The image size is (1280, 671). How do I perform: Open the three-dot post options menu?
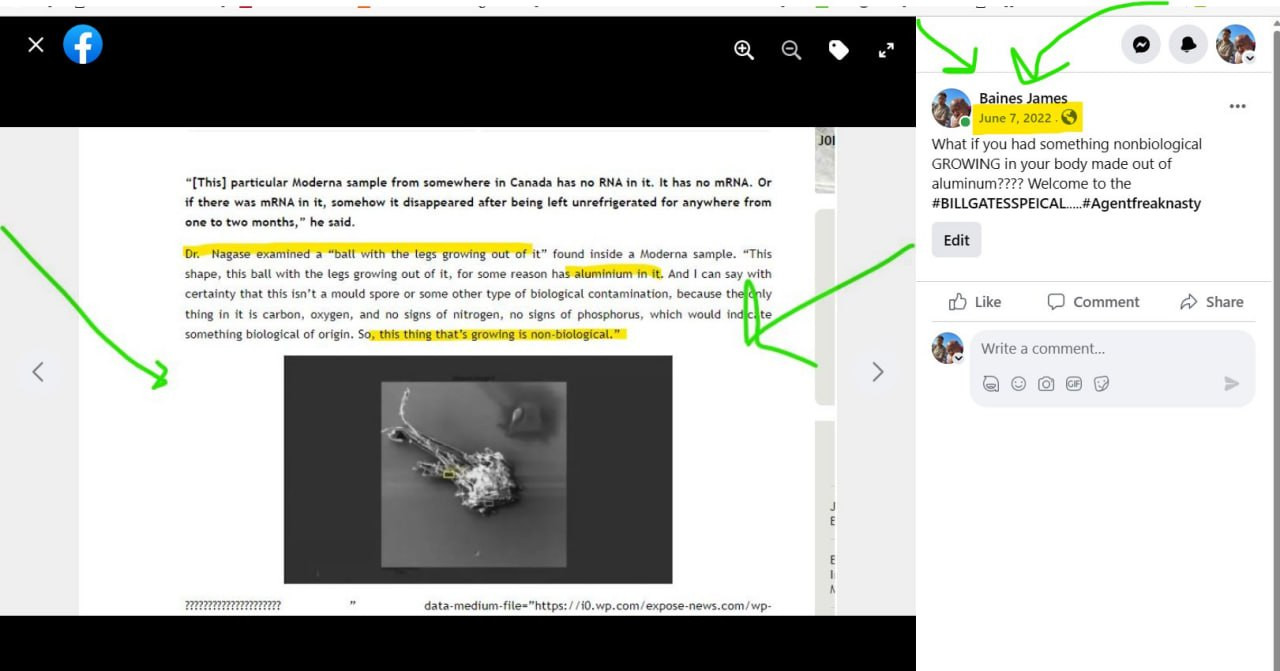click(1237, 106)
